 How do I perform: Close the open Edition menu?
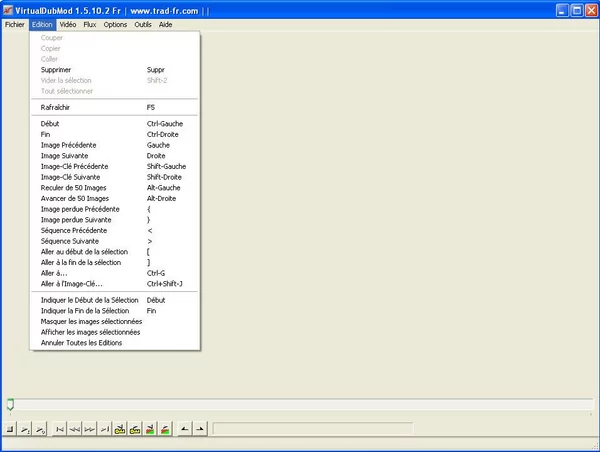click(42, 24)
